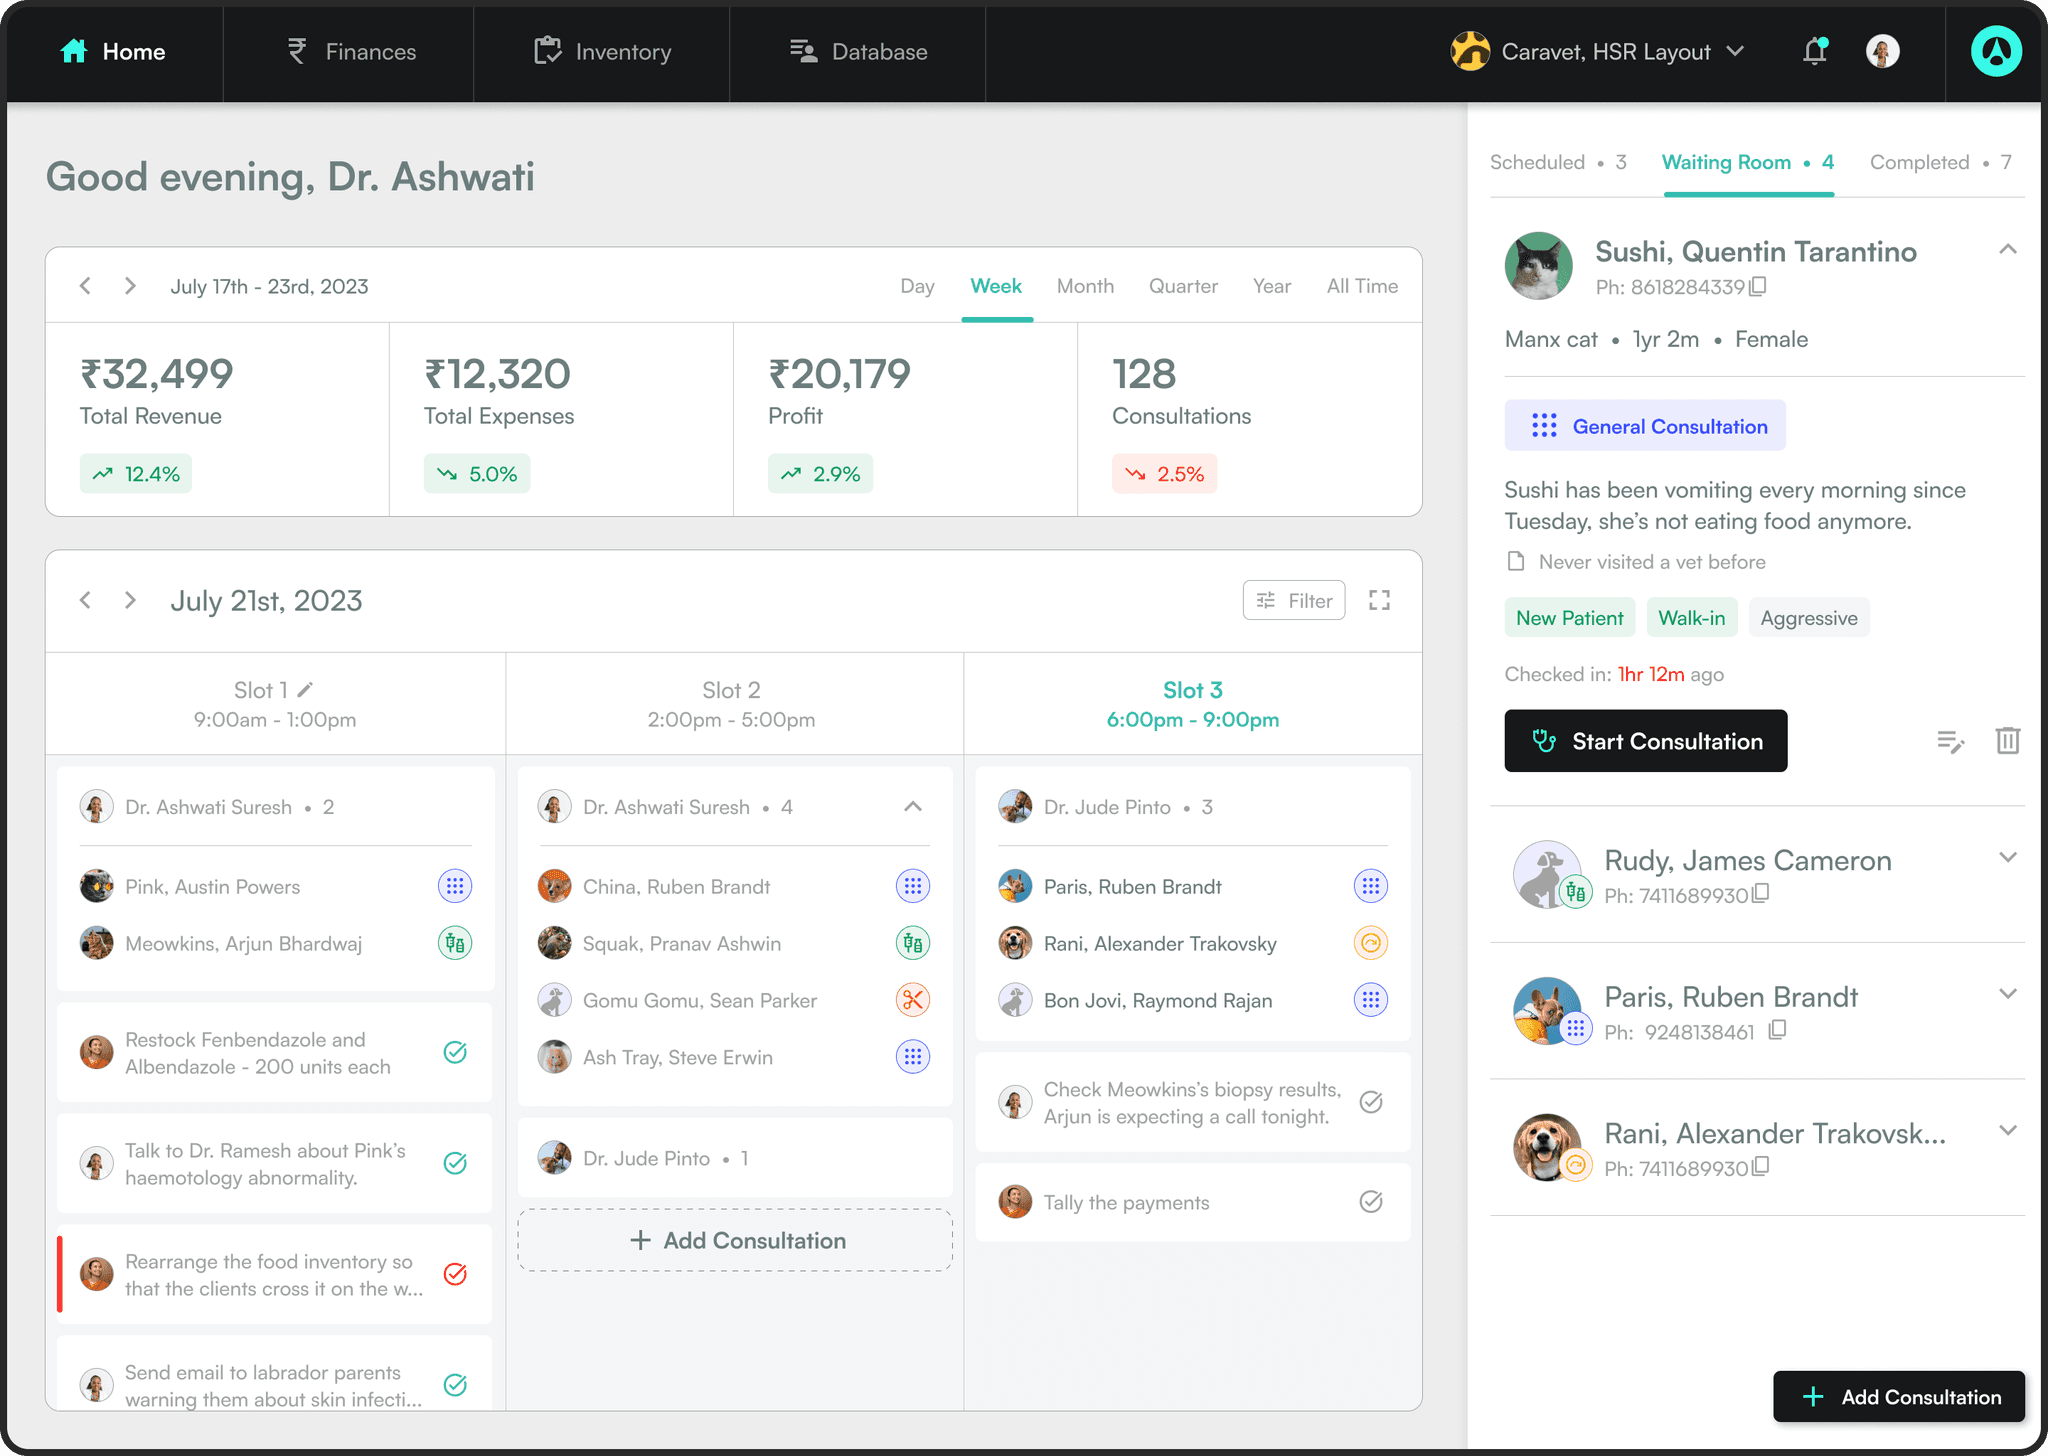Screen dimensions: 2048x1456
Task: Select the Month revenue view tab
Action: 1085,286
